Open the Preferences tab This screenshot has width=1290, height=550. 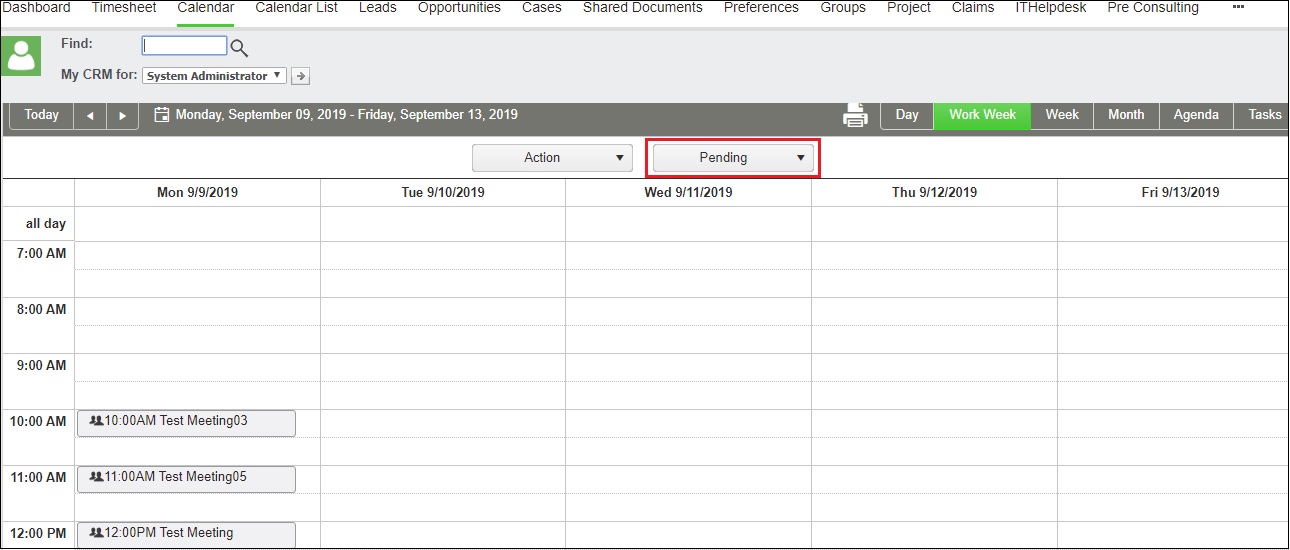pyautogui.click(x=761, y=8)
